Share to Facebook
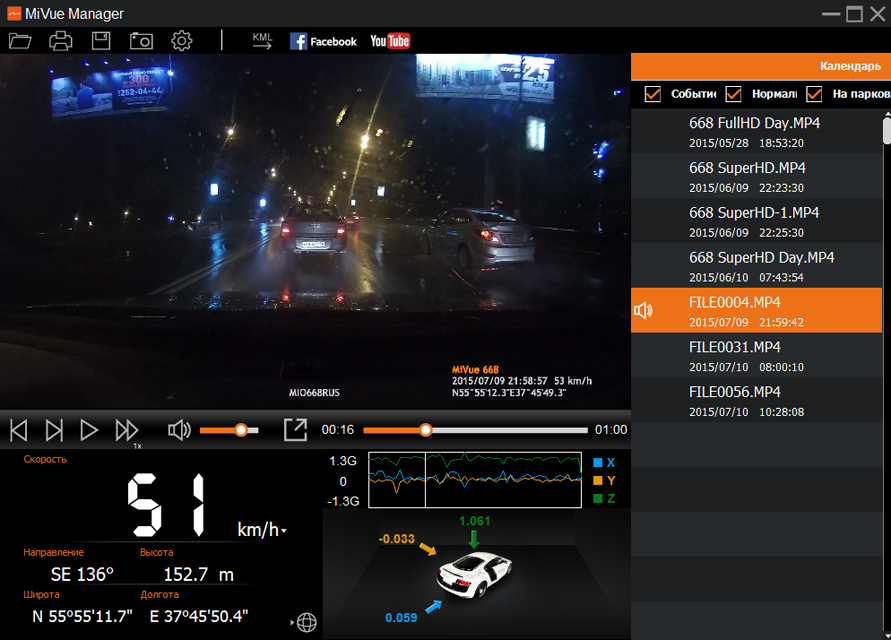The height and width of the screenshot is (640, 891). tap(323, 41)
